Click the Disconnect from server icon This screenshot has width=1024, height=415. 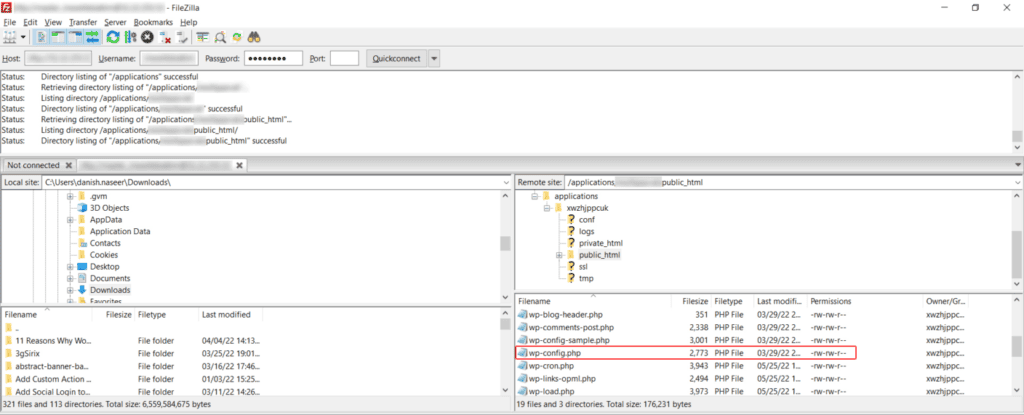click(x=165, y=37)
